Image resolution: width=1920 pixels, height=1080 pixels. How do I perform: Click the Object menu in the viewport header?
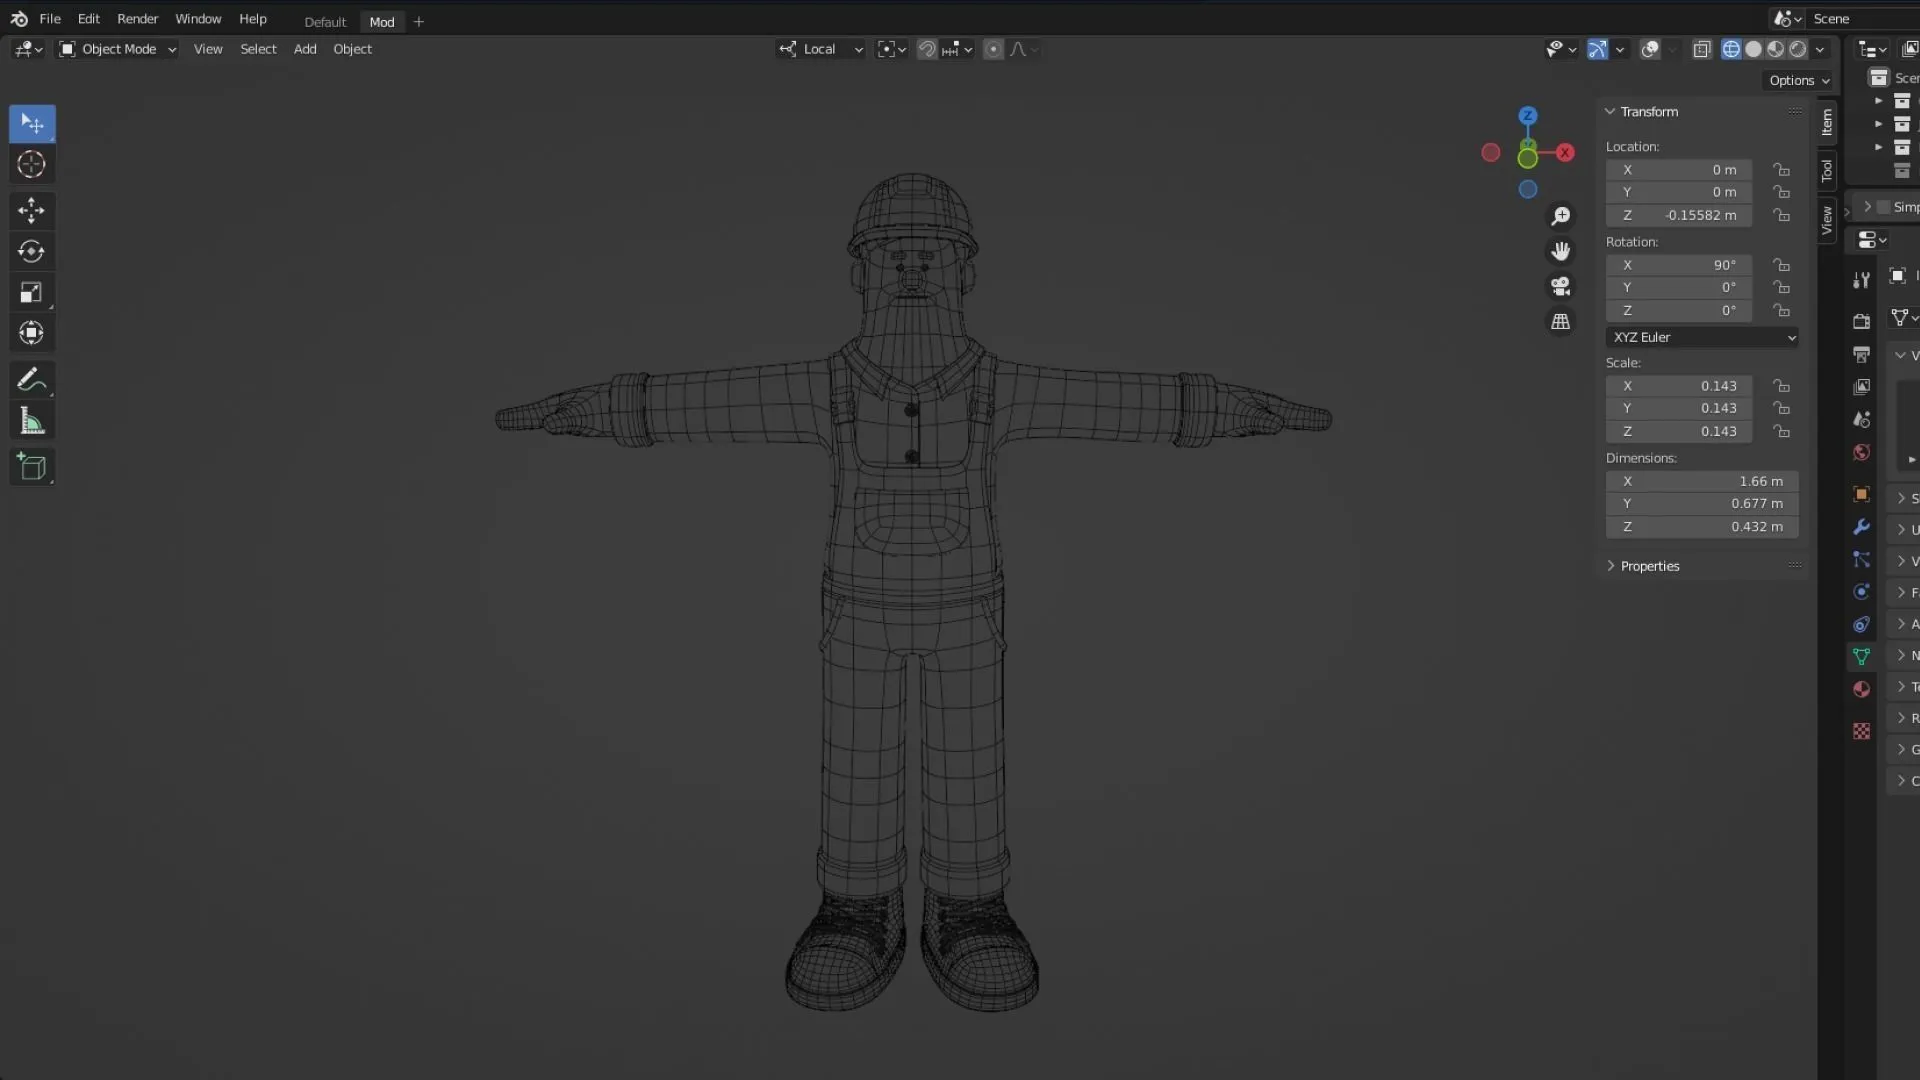pos(352,48)
